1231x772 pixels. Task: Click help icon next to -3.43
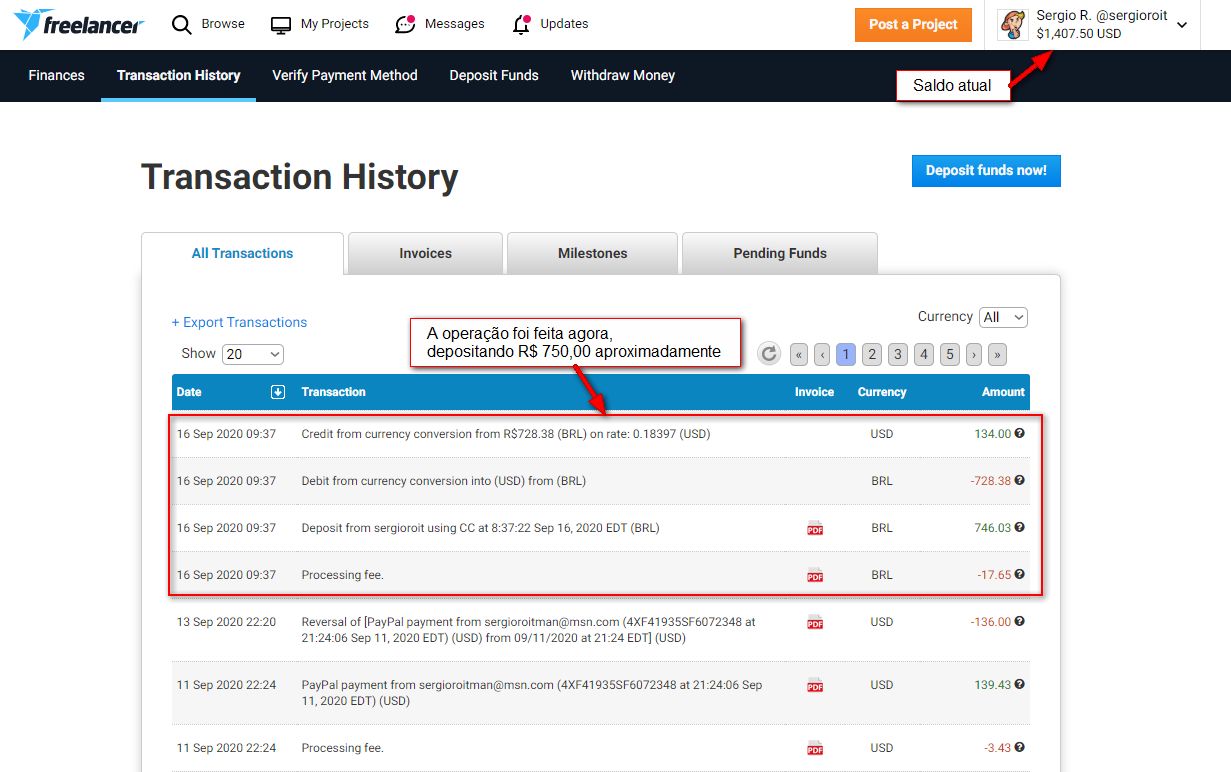[x=1020, y=748]
